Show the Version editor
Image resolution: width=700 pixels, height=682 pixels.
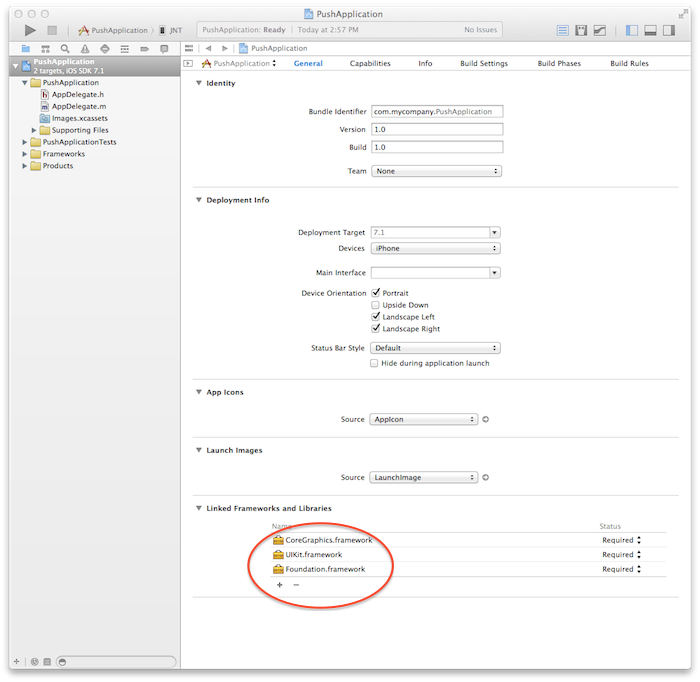(600, 30)
